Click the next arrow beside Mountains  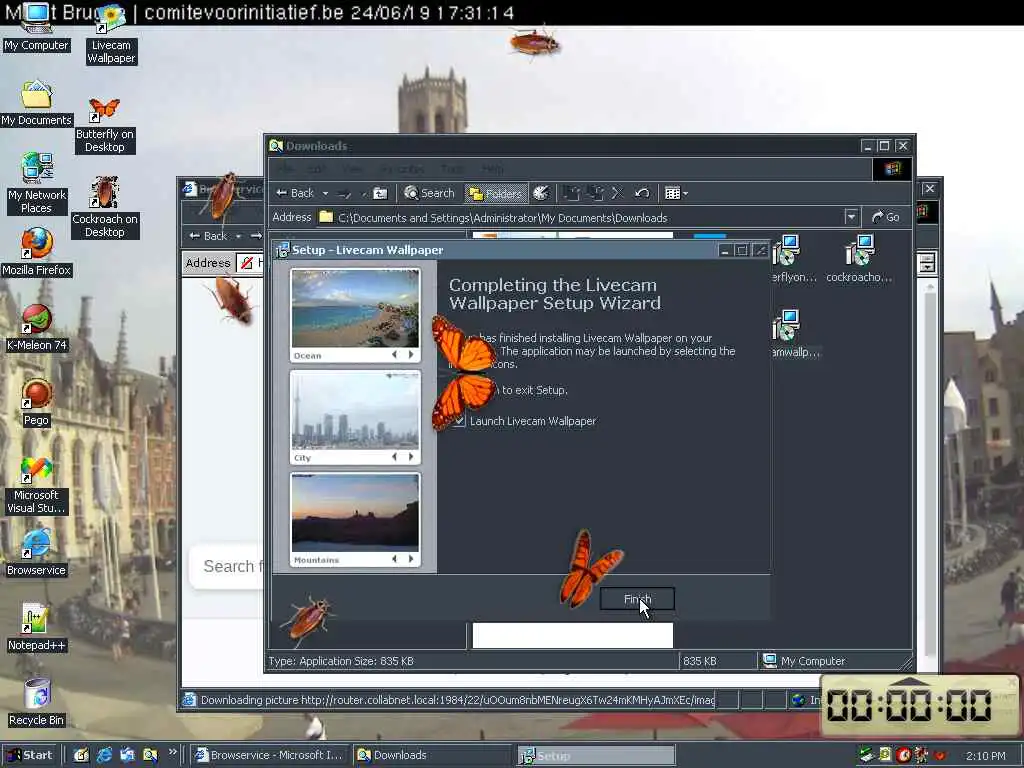click(x=411, y=559)
